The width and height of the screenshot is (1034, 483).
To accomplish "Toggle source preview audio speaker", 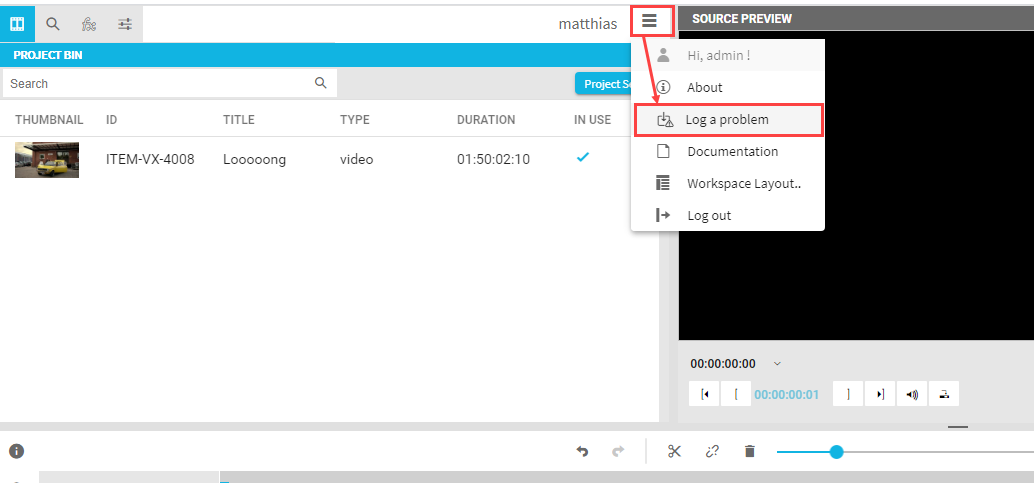I will 911,394.
